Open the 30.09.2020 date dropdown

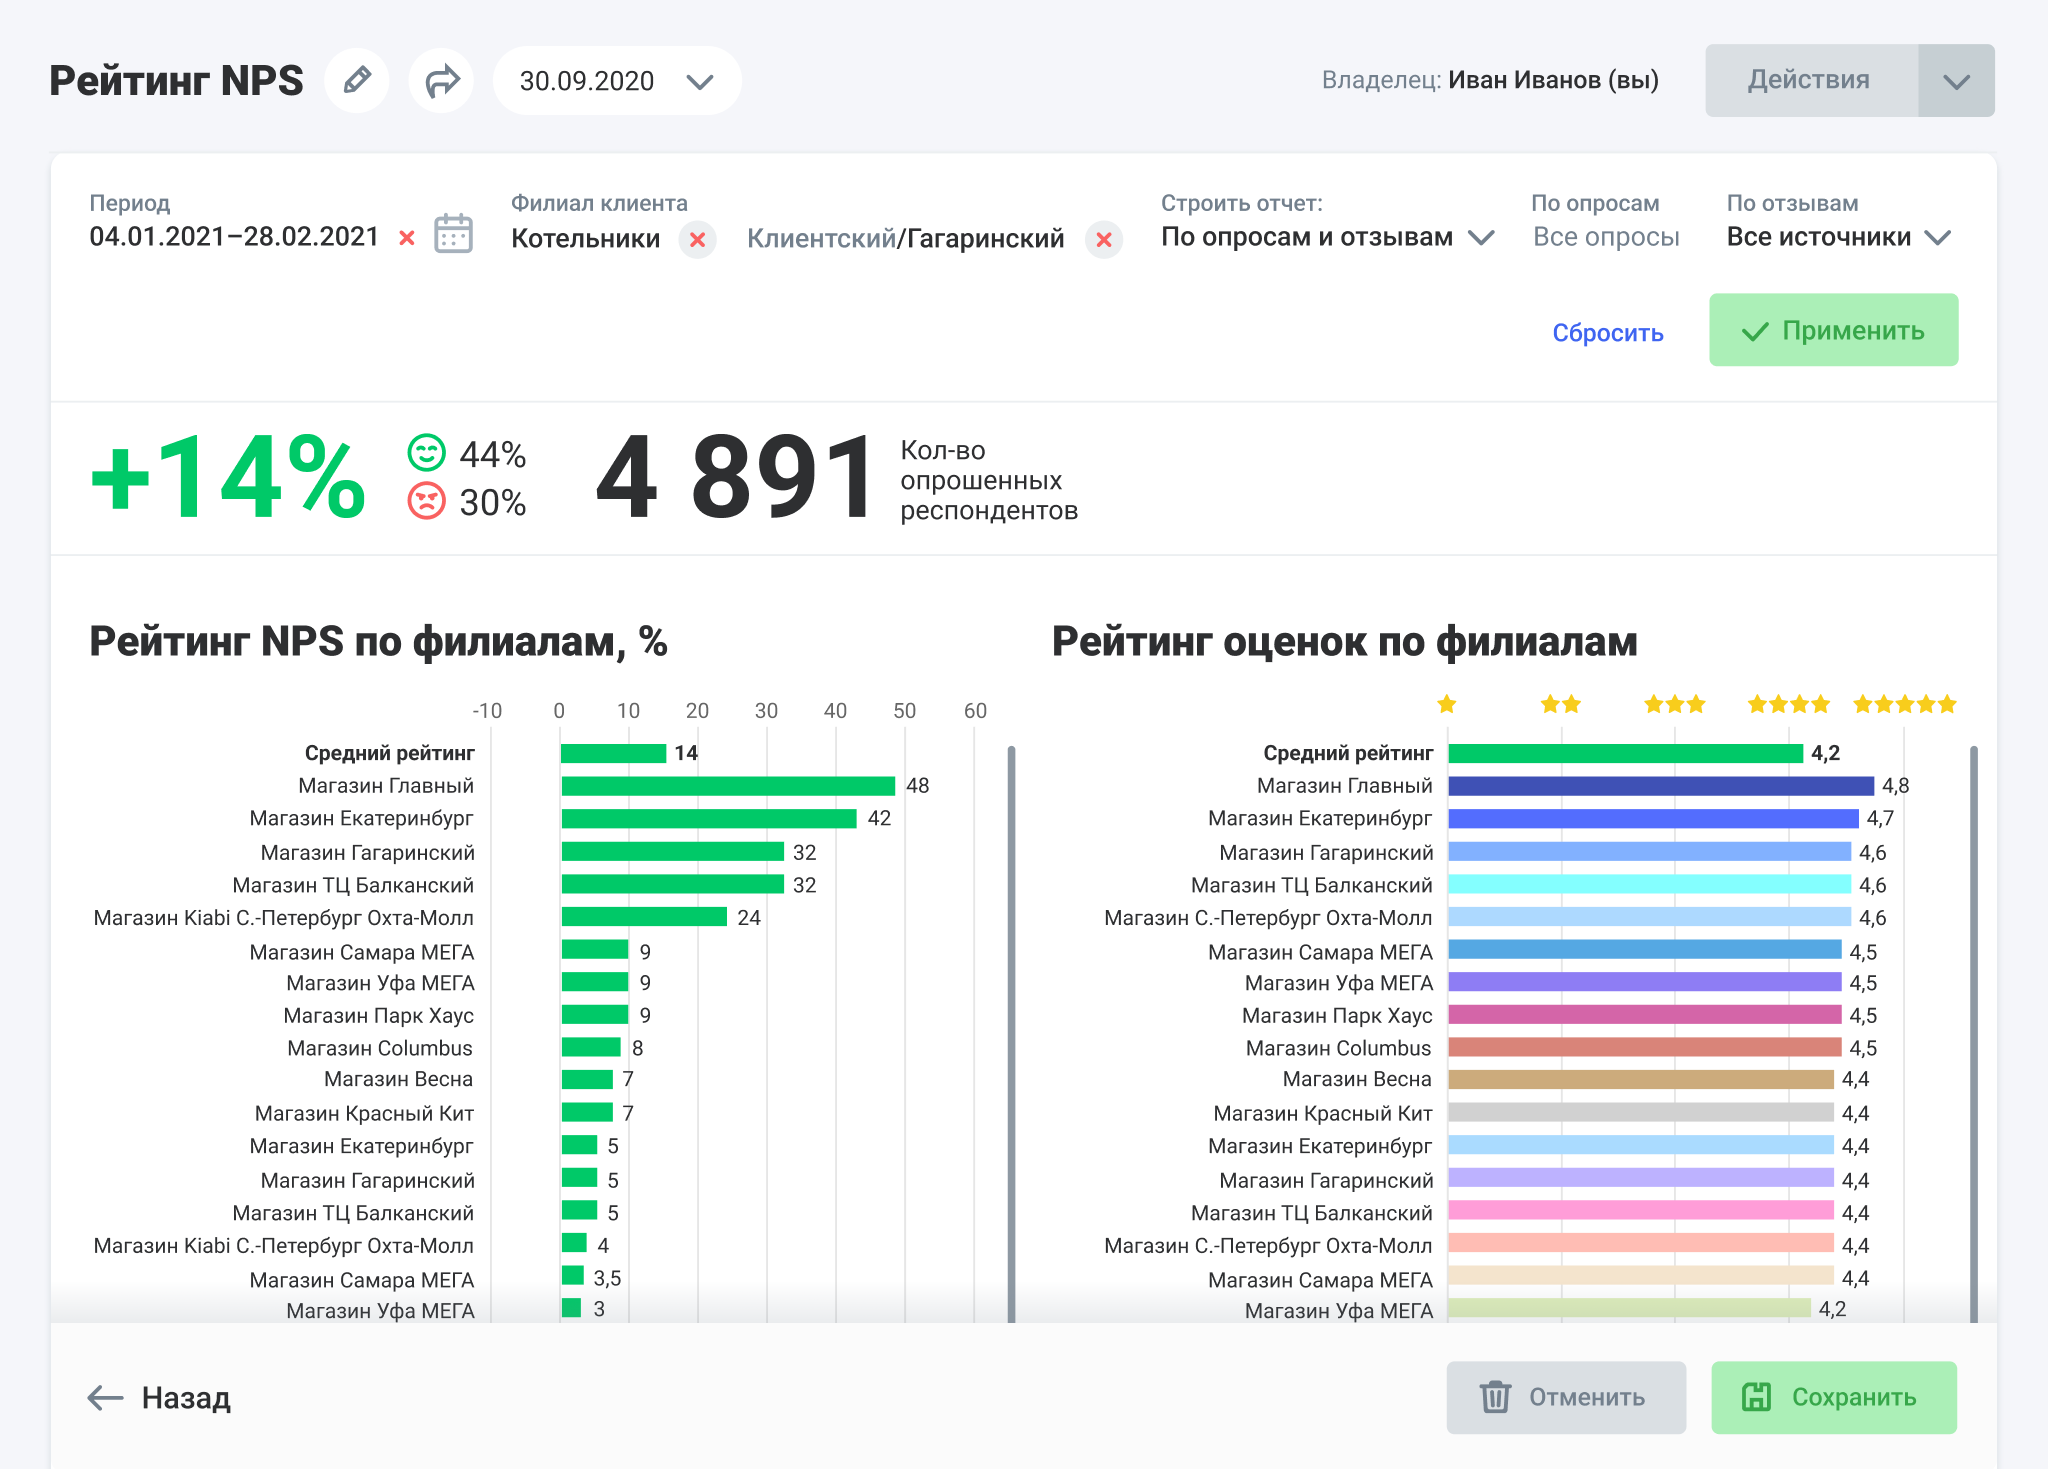[616, 81]
